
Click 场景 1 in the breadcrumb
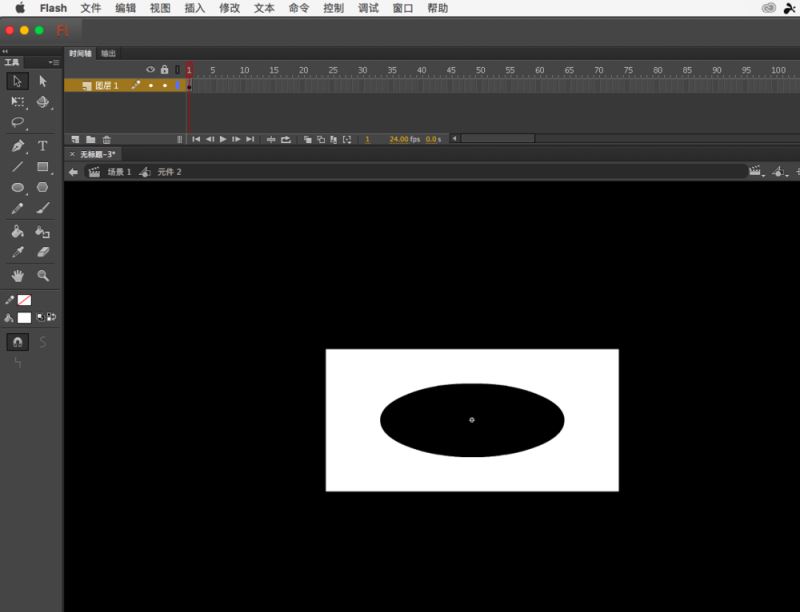(x=119, y=172)
